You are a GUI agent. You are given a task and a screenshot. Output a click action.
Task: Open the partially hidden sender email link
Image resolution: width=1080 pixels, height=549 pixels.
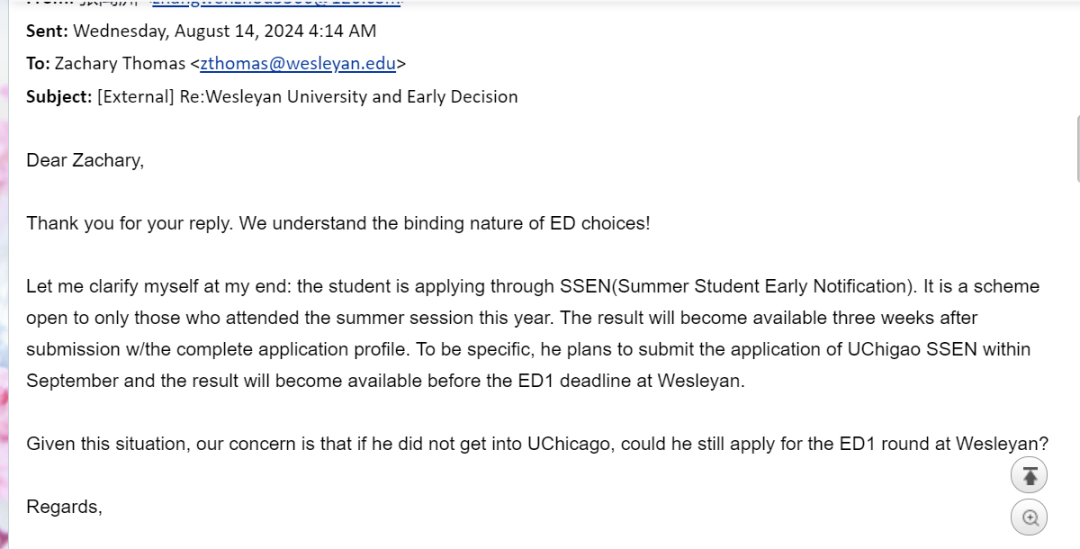(x=276, y=3)
